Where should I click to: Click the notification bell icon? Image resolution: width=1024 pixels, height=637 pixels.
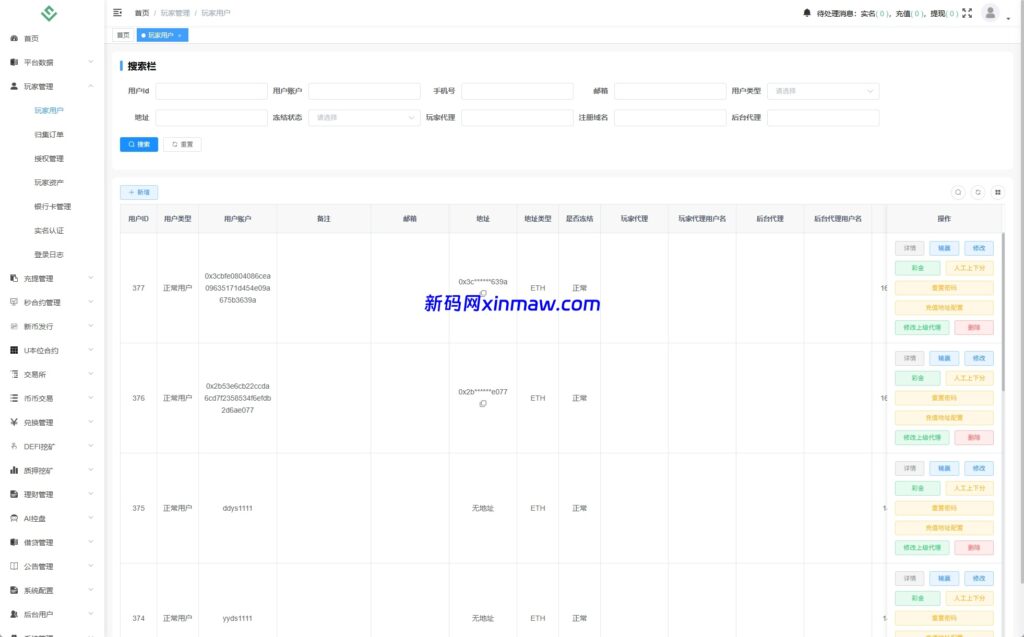807,13
